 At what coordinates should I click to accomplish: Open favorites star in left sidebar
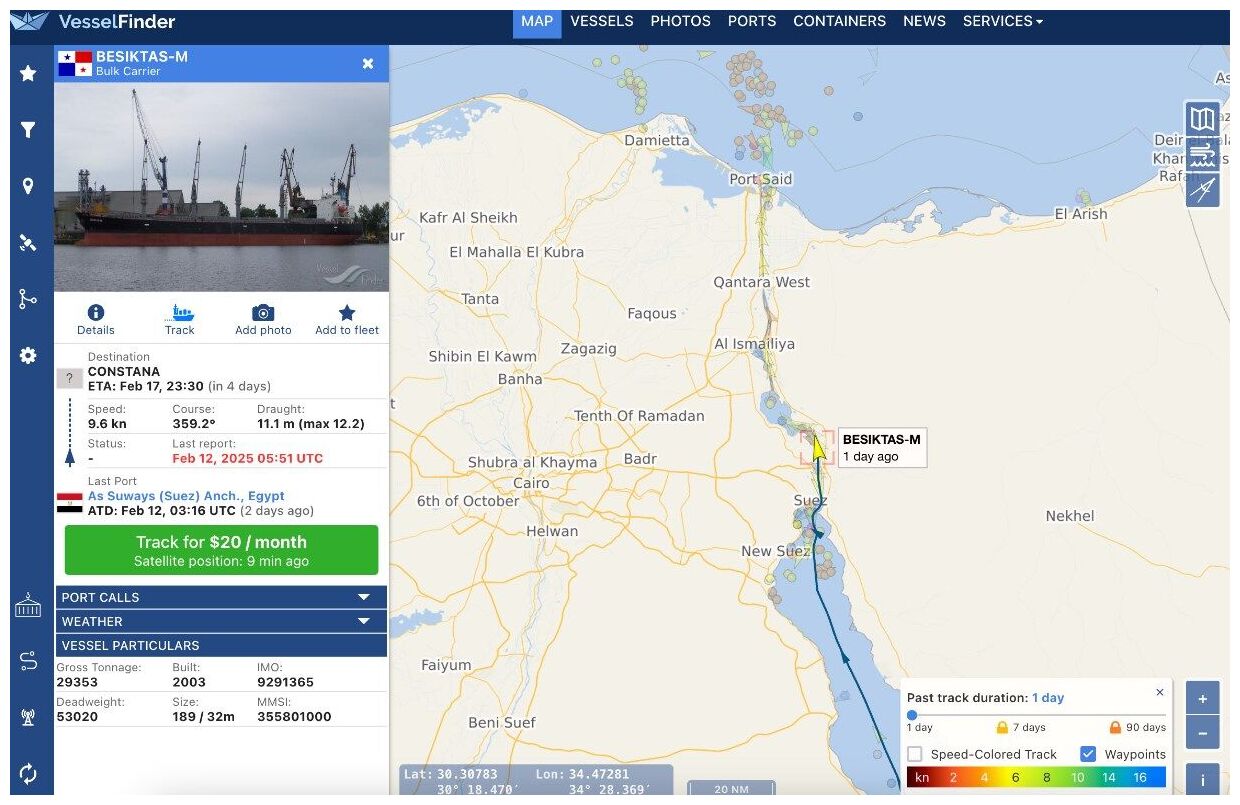pos(28,73)
